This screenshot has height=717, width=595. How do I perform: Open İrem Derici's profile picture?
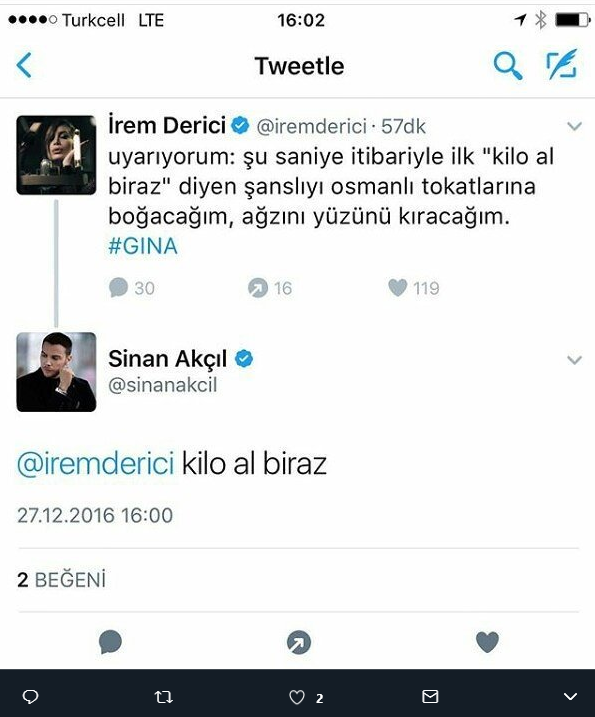[x=56, y=155]
